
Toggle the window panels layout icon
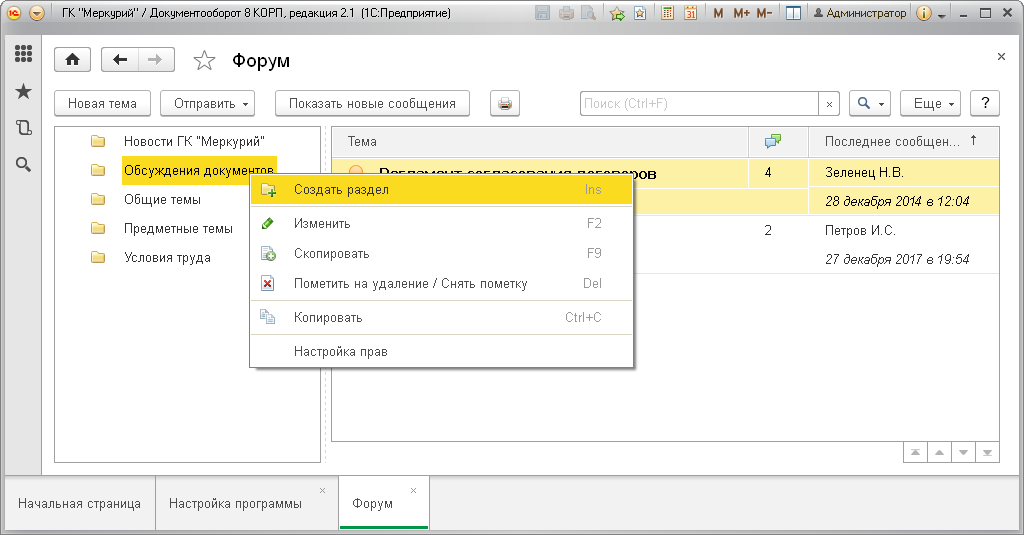pyautogui.click(x=793, y=12)
